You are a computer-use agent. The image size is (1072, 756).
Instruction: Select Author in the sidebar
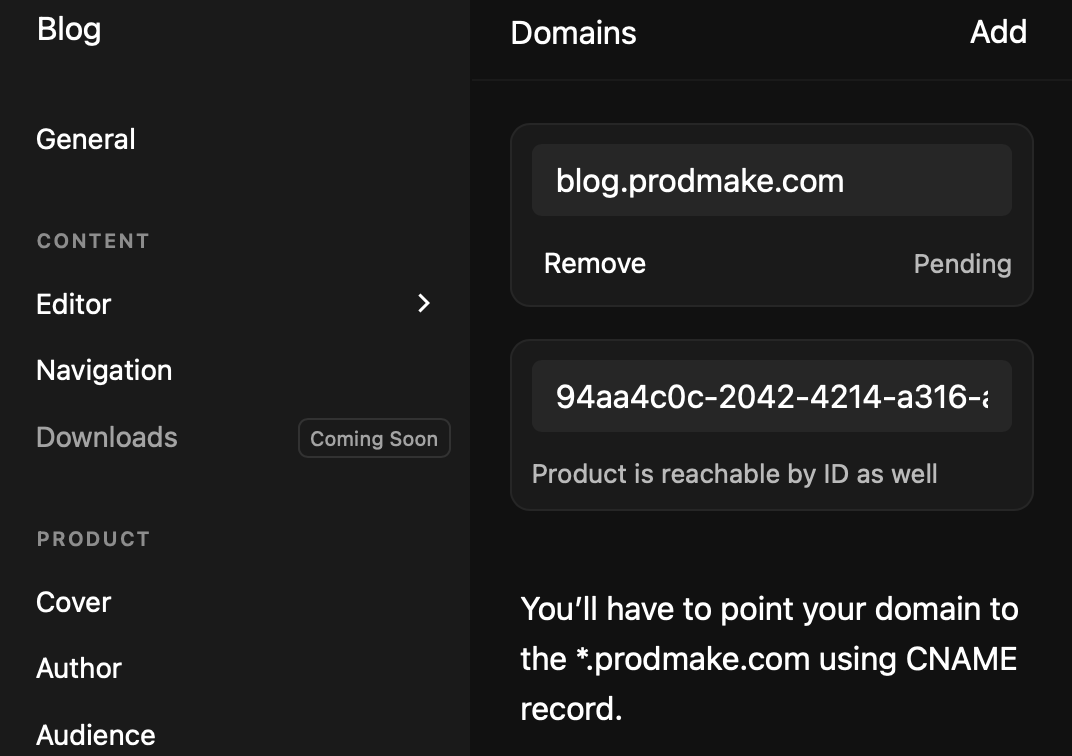[79, 668]
